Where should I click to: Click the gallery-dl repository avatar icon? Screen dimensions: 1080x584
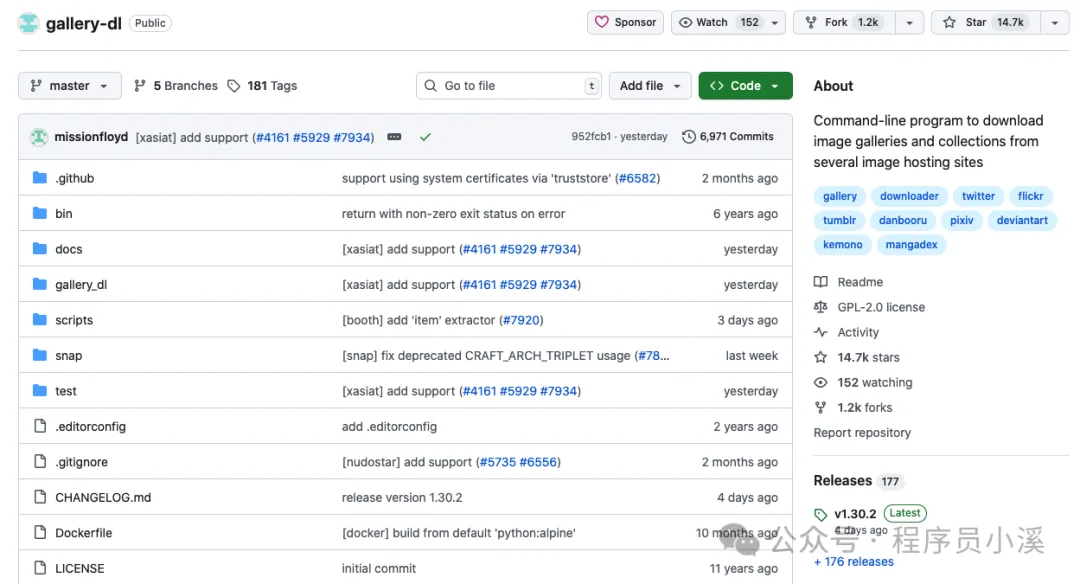[28, 23]
